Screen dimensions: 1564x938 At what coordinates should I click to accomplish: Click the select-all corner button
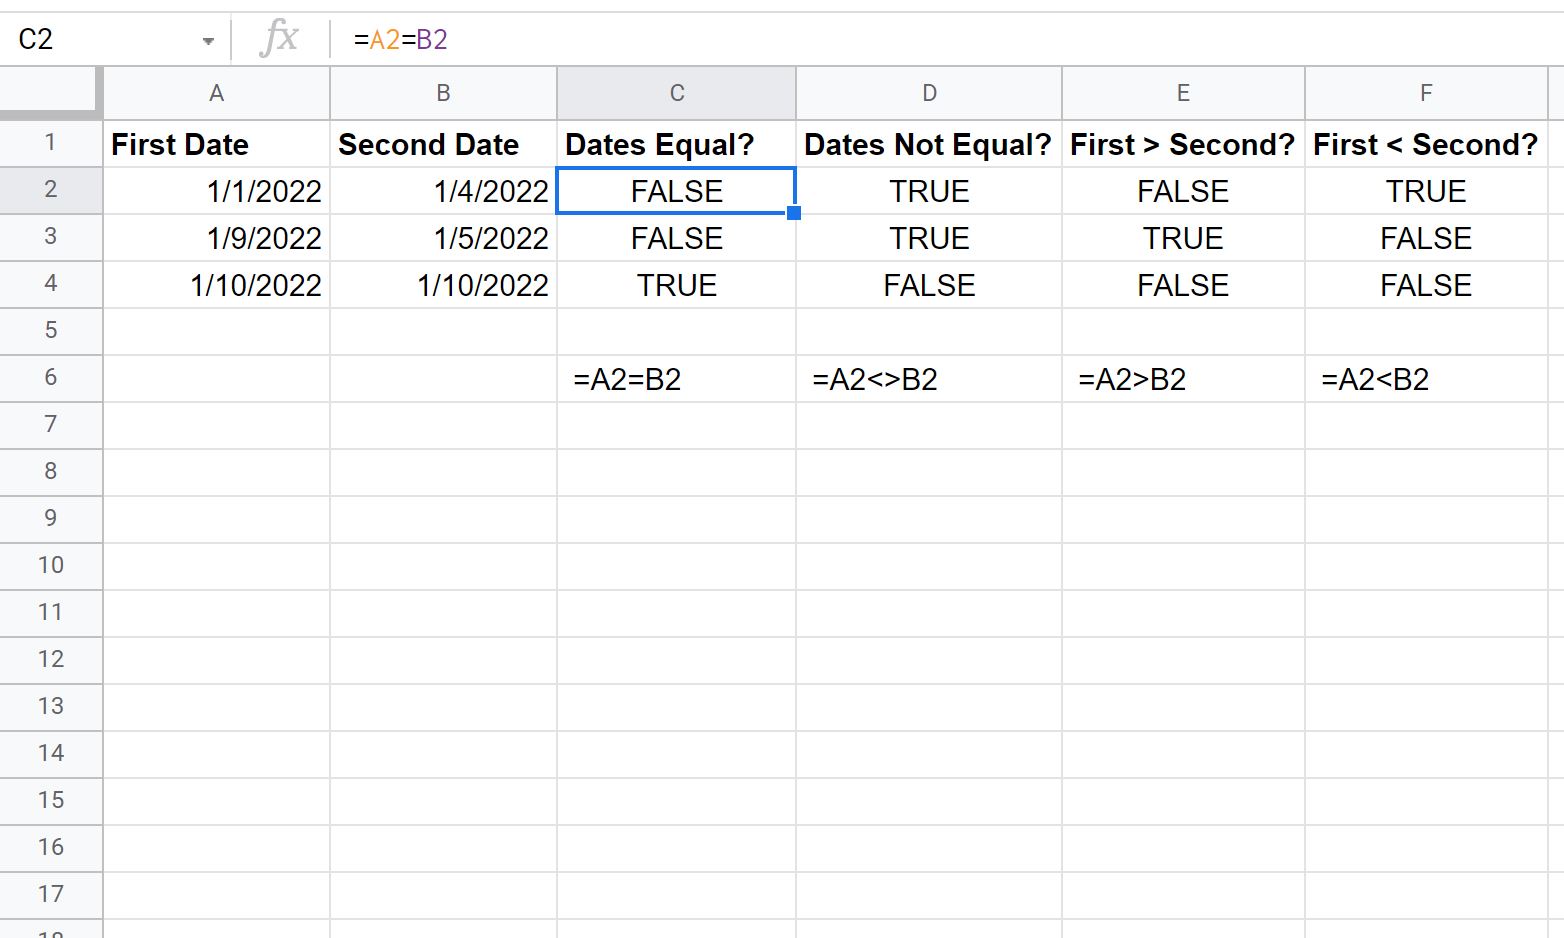click(x=50, y=93)
